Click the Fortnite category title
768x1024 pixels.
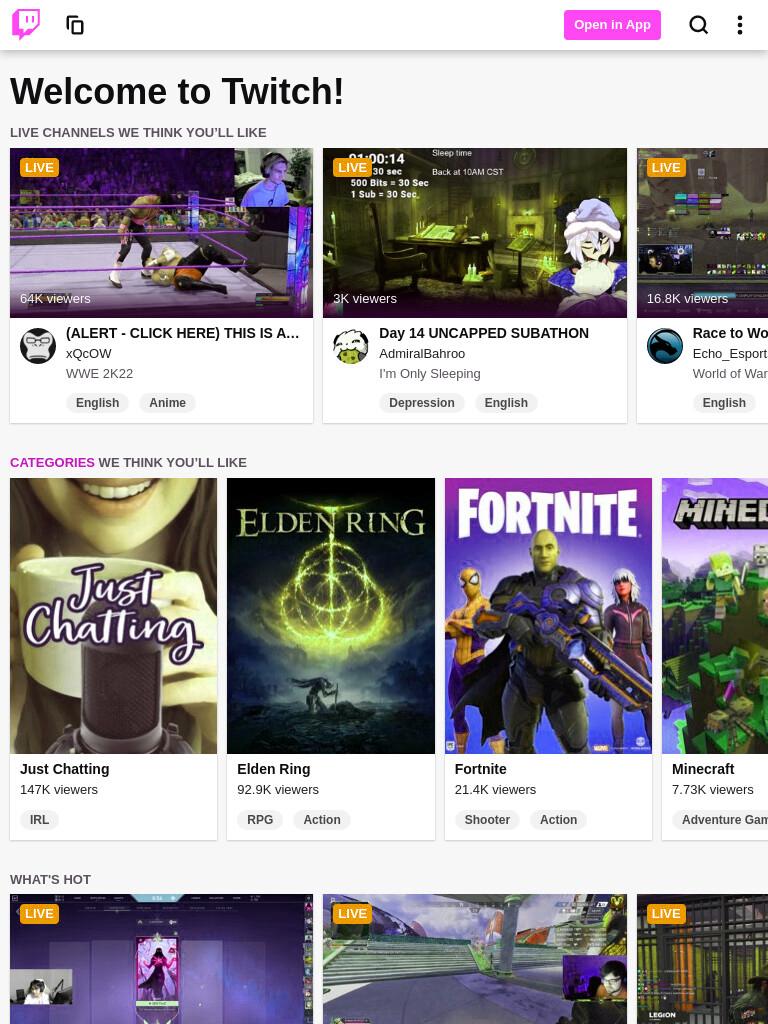(481, 769)
